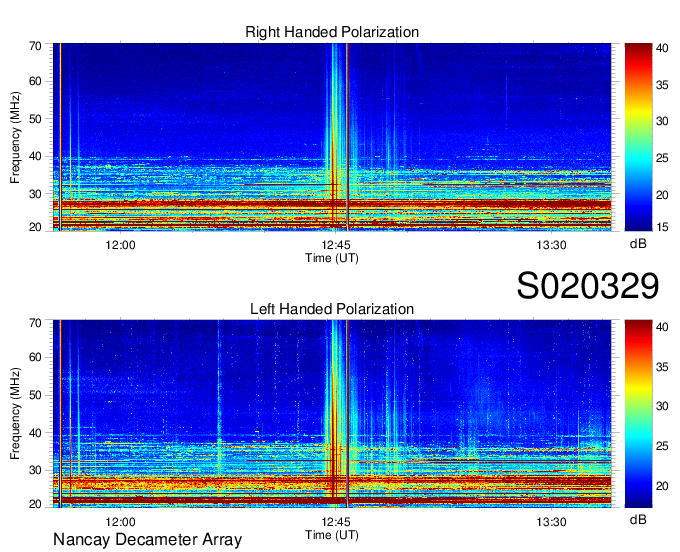
Task: Click the '15' value on top colorbar
Action: click(x=662, y=227)
